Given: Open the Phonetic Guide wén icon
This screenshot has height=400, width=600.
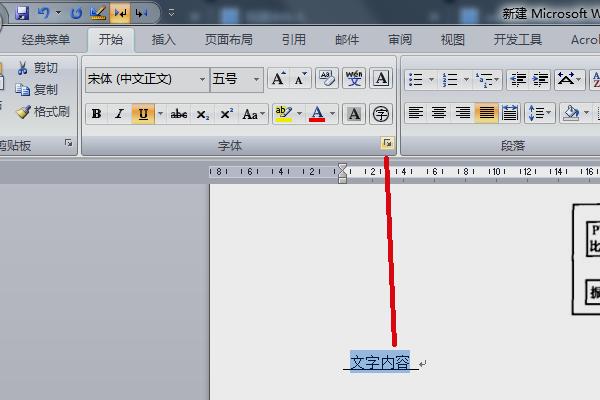Looking at the screenshot, I should [x=354, y=78].
